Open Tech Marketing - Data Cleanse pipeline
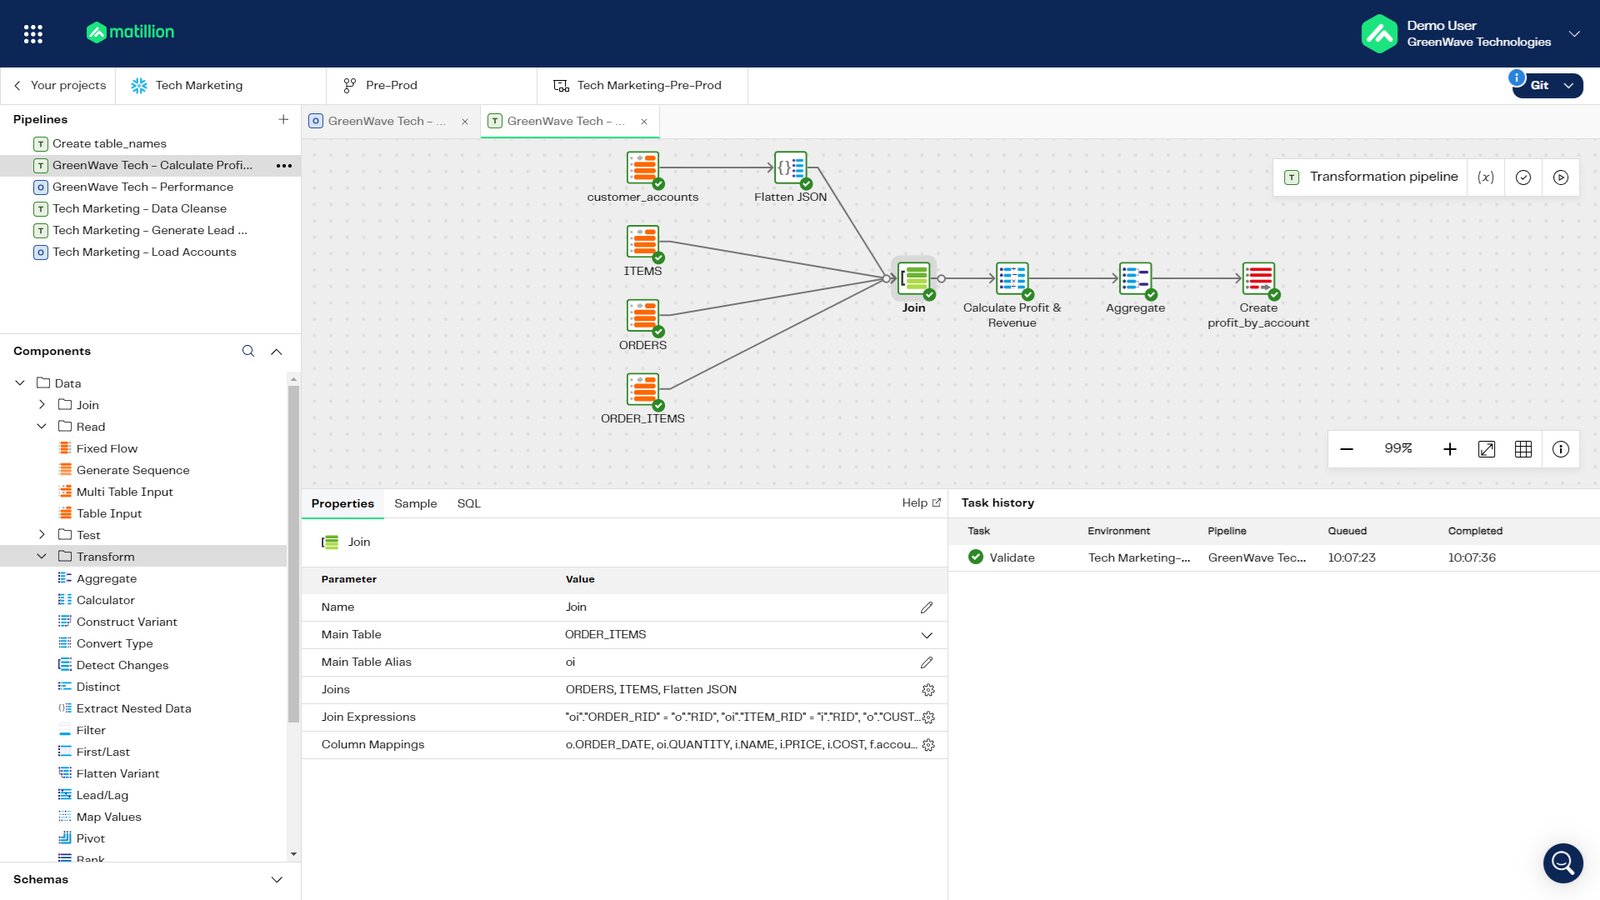1600x900 pixels. click(x=140, y=209)
